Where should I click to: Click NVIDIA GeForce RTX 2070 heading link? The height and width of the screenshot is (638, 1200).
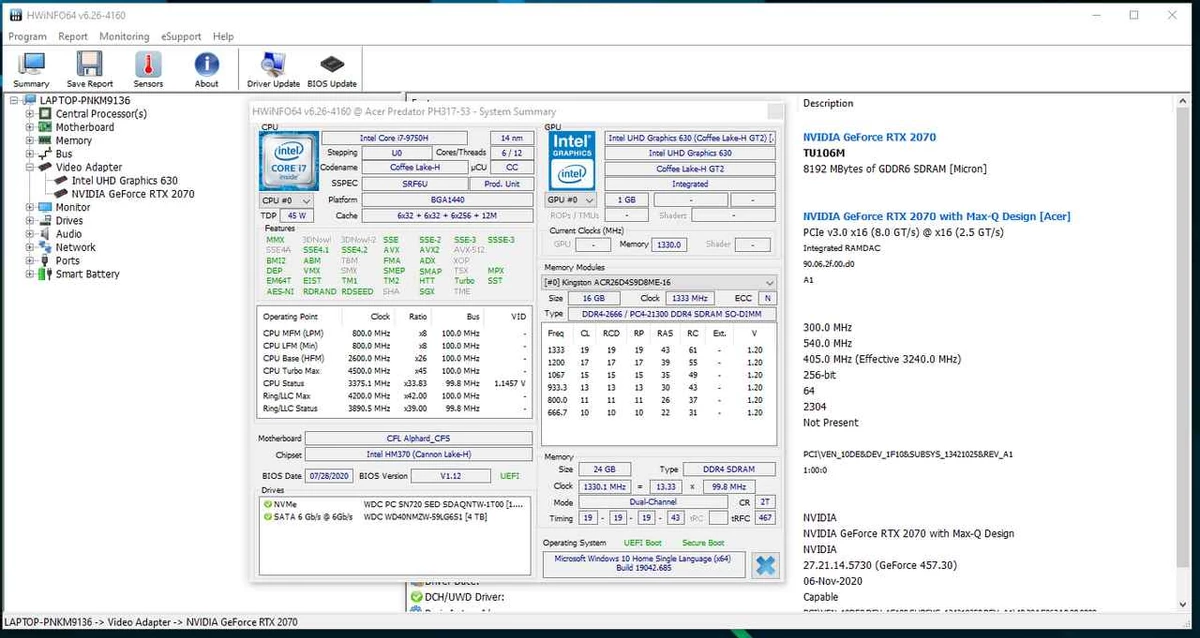870,137
